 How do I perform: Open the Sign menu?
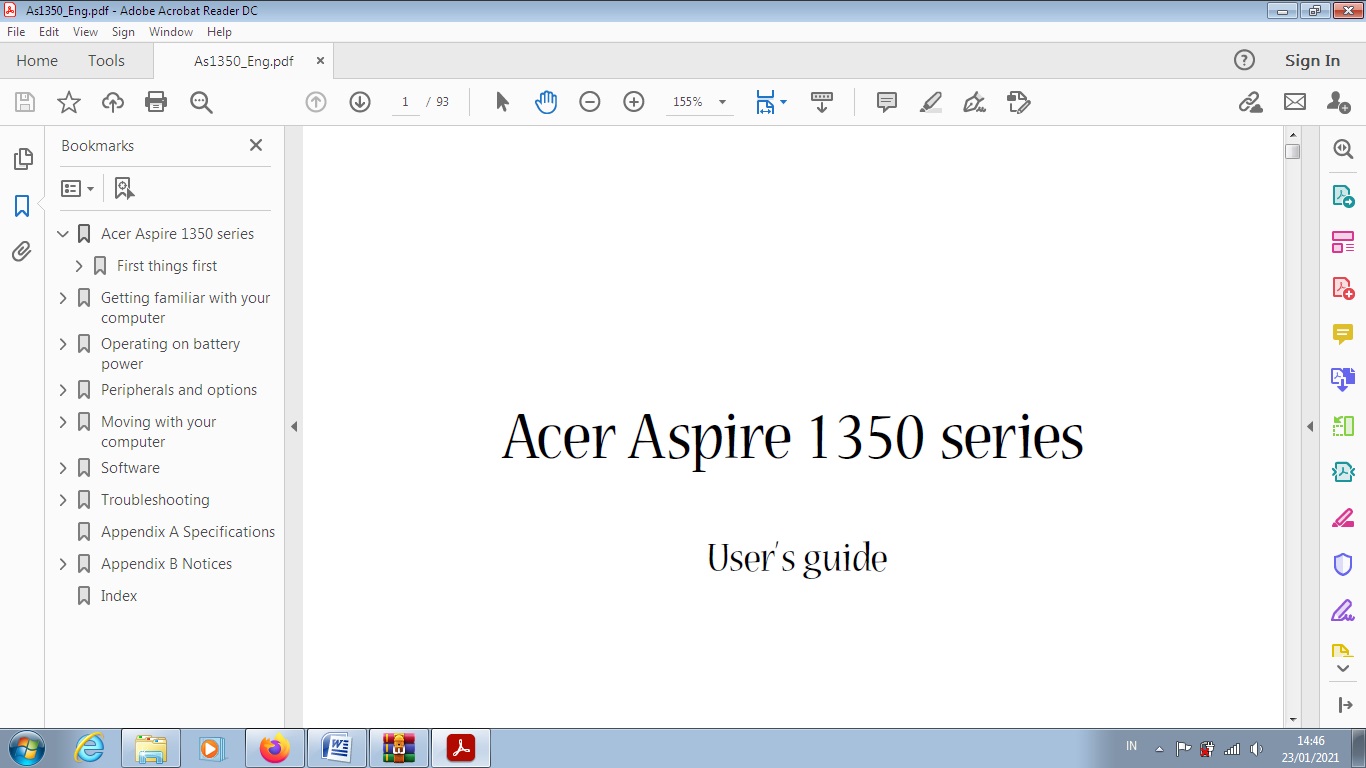123,32
